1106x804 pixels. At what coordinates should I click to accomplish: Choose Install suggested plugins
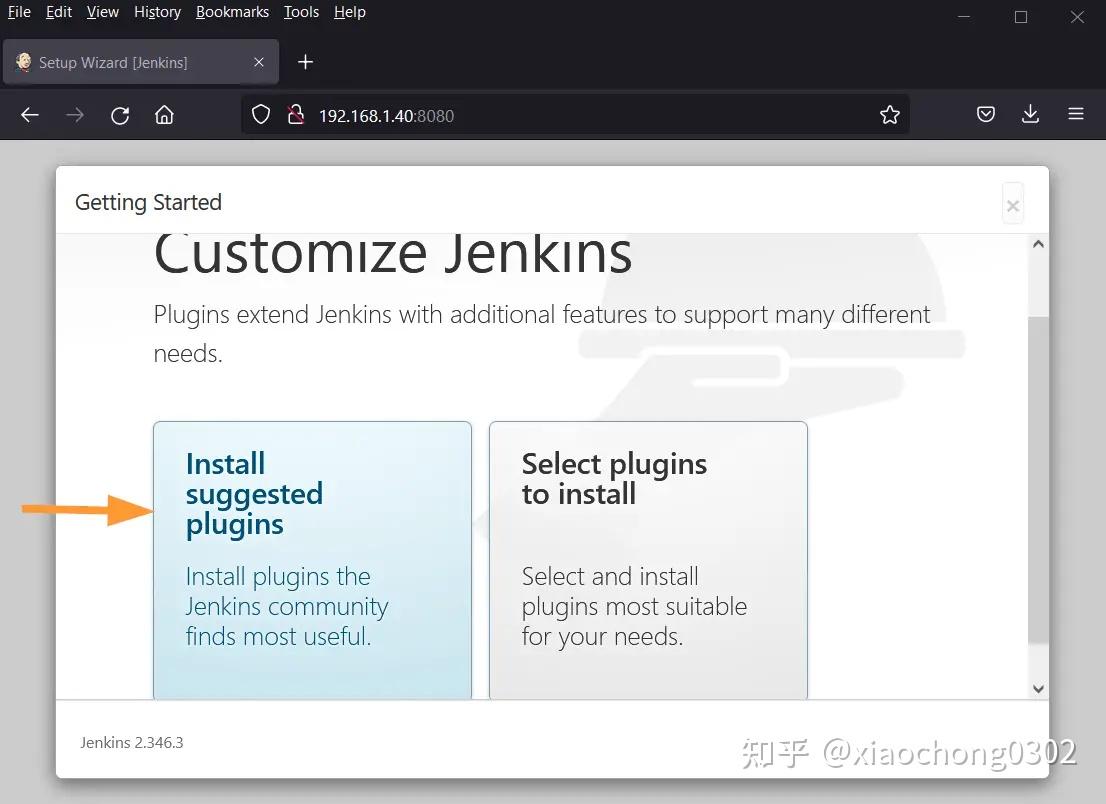(311, 560)
